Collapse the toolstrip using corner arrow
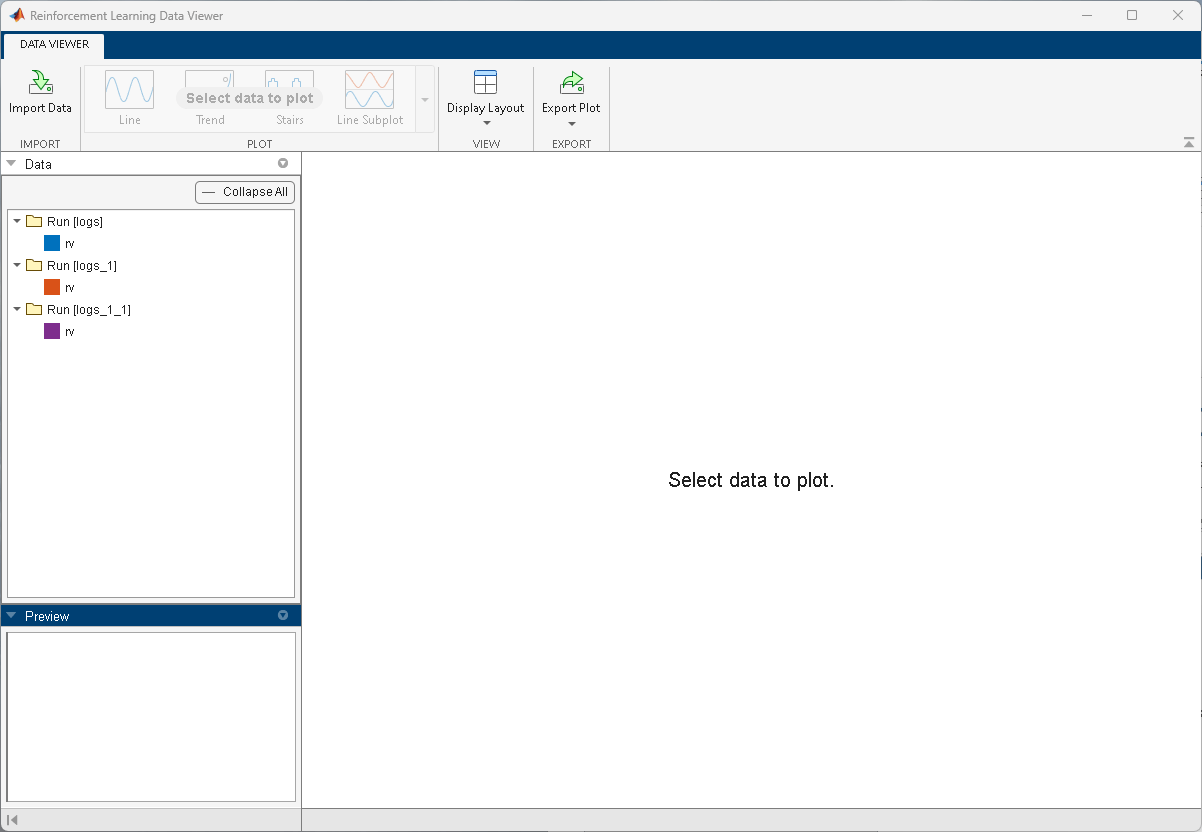The height and width of the screenshot is (832, 1202). pos(1189,143)
